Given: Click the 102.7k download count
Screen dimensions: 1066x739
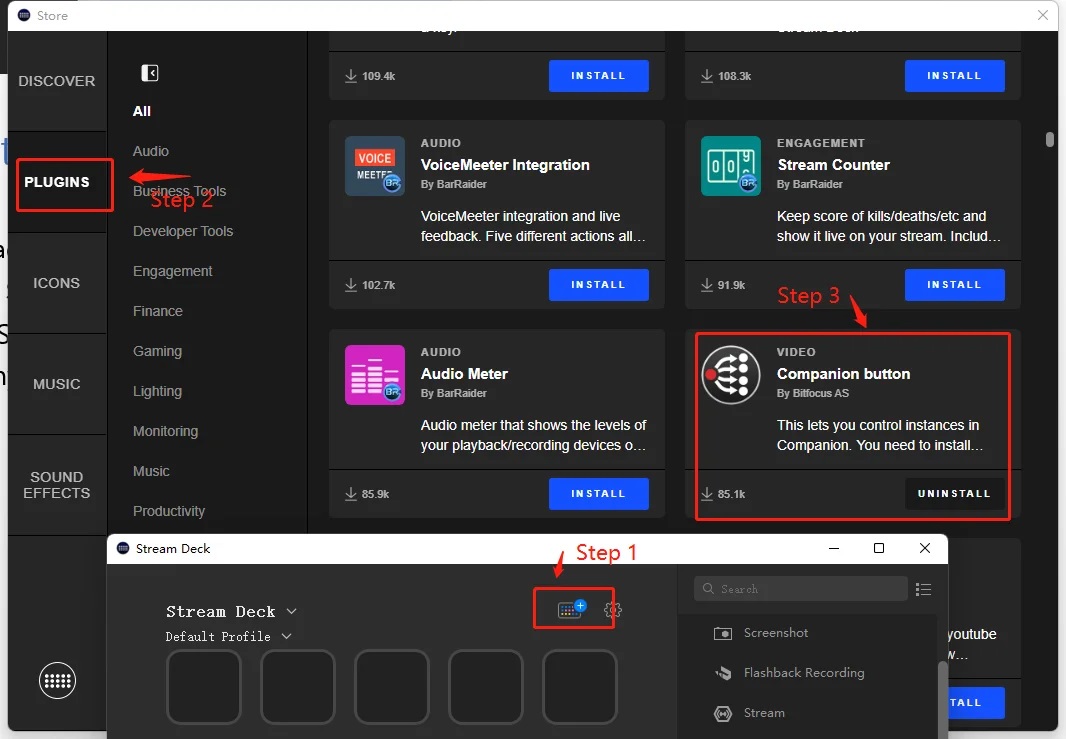Looking at the screenshot, I should point(379,285).
